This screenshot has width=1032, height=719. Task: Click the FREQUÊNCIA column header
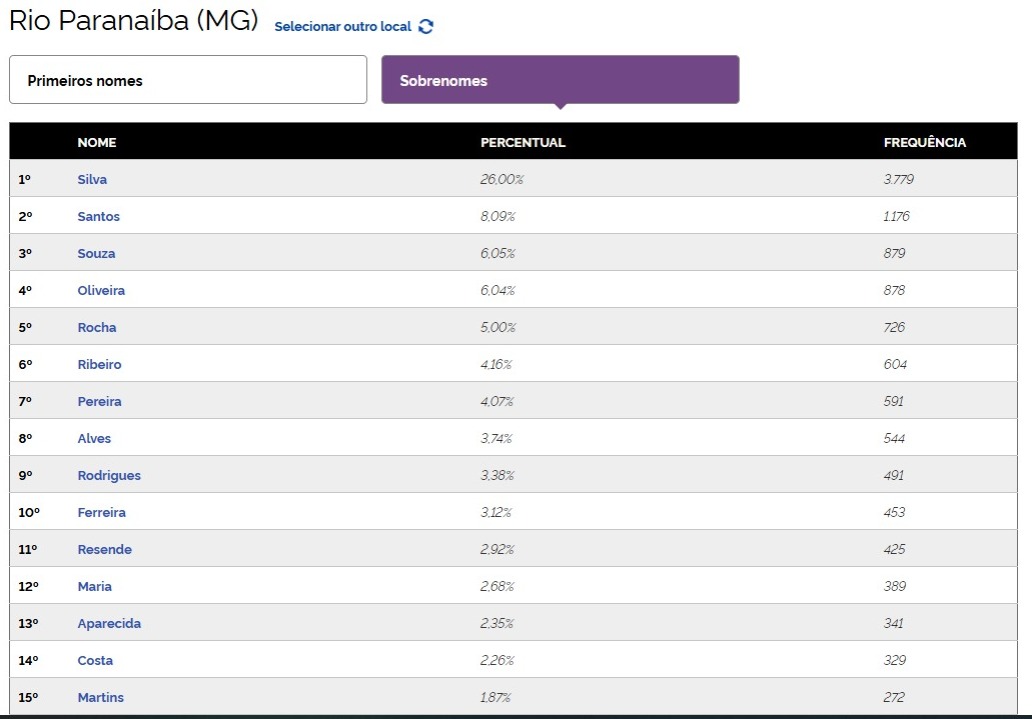point(924,143)
